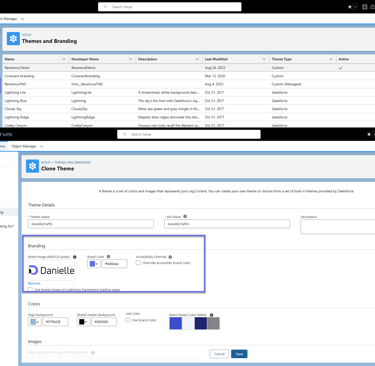
Task: Open the Developer Name column dropdown menu
Action: click(130, 59)
